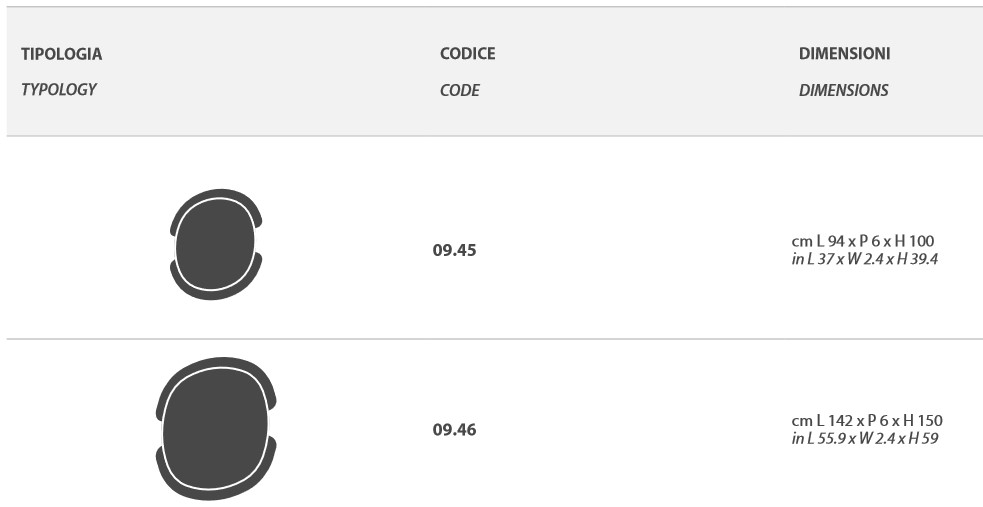Image resolution: width=983 pixels, height=507 pixels.
Task: Select the inch size L 37 x W 2.4 x H 39.4
Action: click(864, 259)
